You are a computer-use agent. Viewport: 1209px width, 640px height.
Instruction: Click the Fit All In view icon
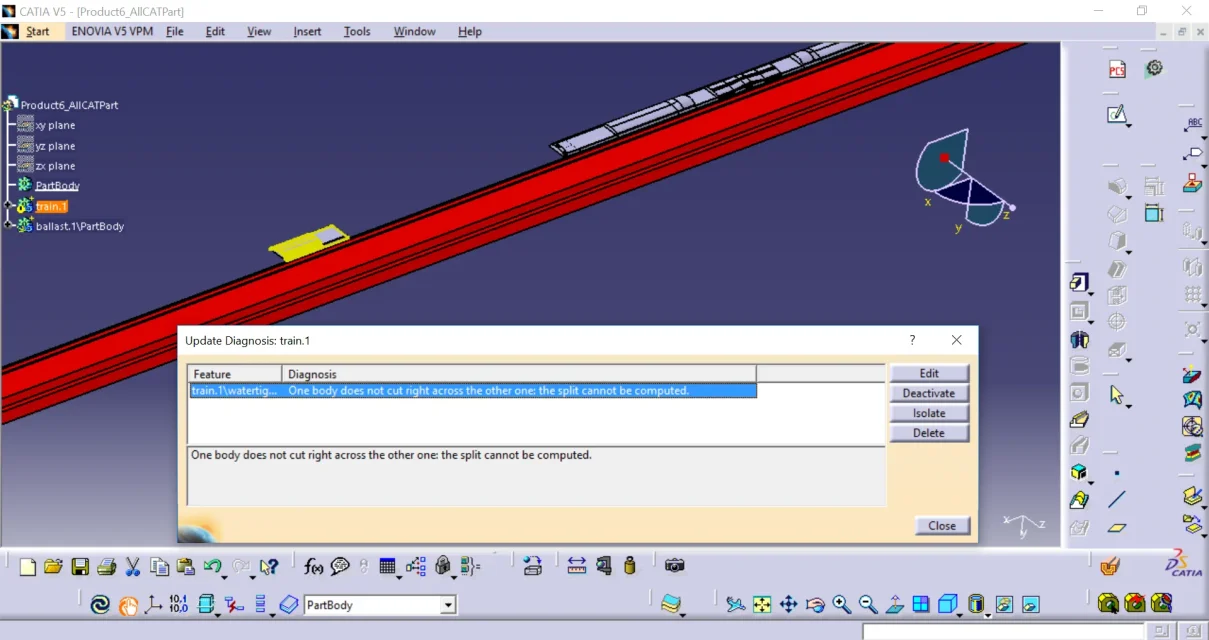(762, 604)
